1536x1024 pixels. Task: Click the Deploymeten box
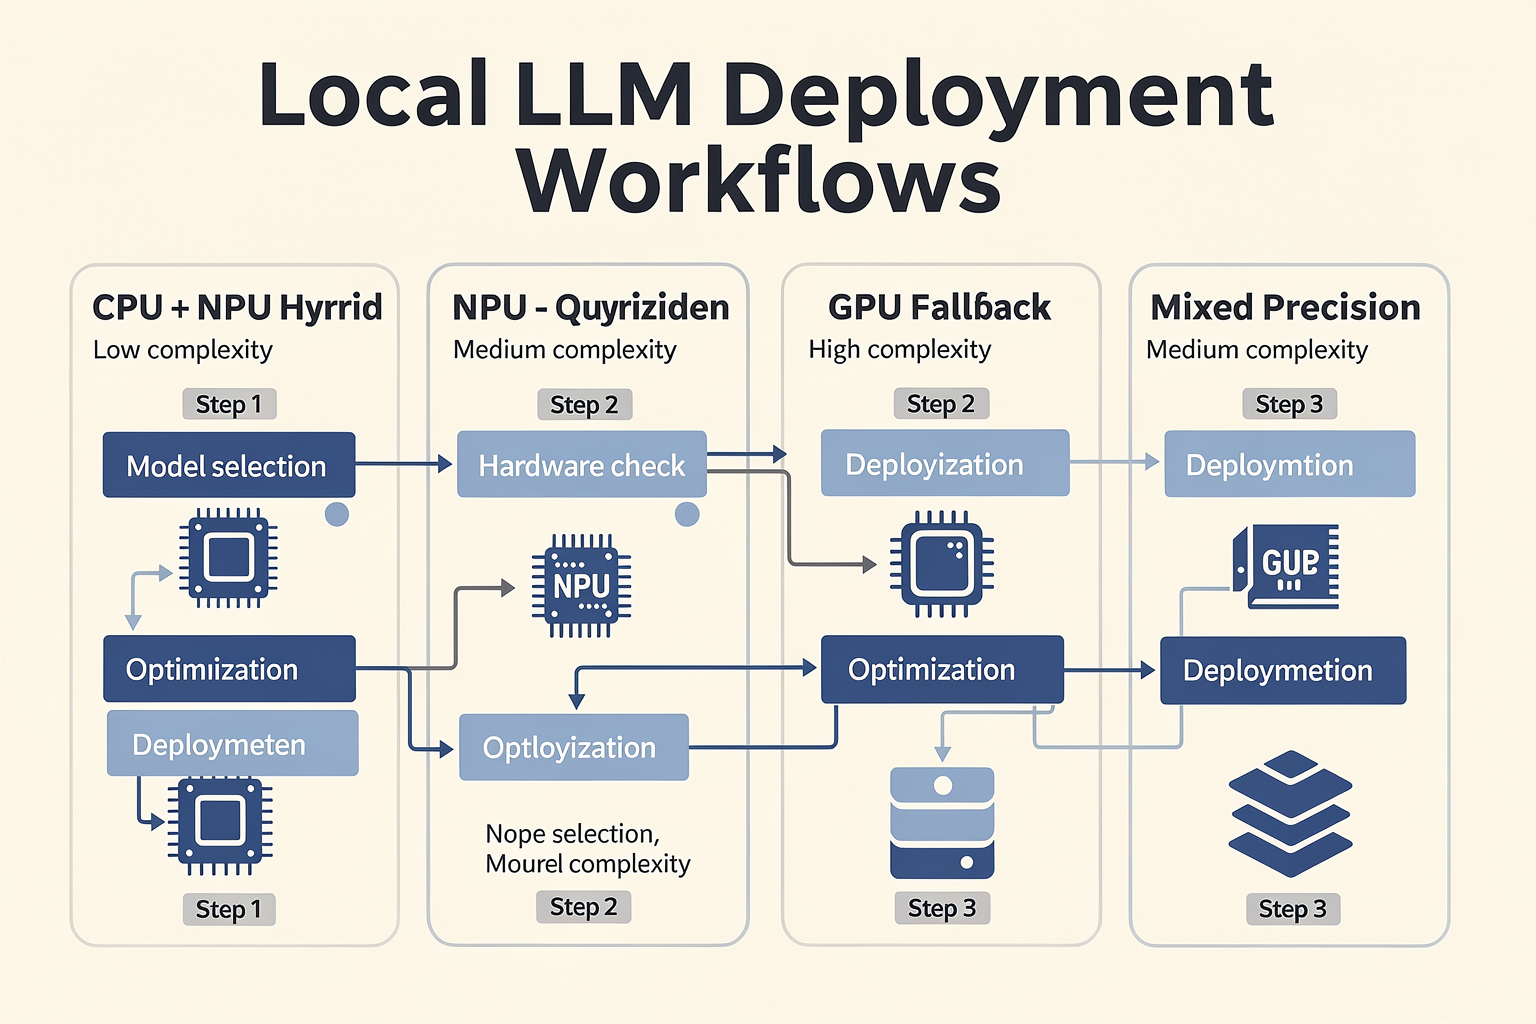pos(232,743)
